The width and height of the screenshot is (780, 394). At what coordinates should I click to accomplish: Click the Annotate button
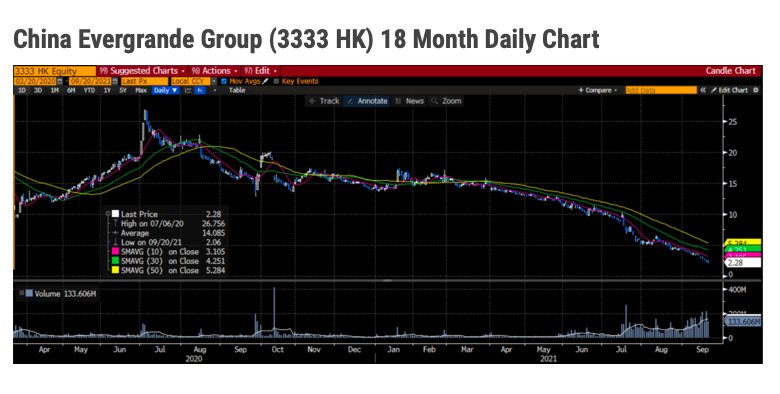(367, 101)
